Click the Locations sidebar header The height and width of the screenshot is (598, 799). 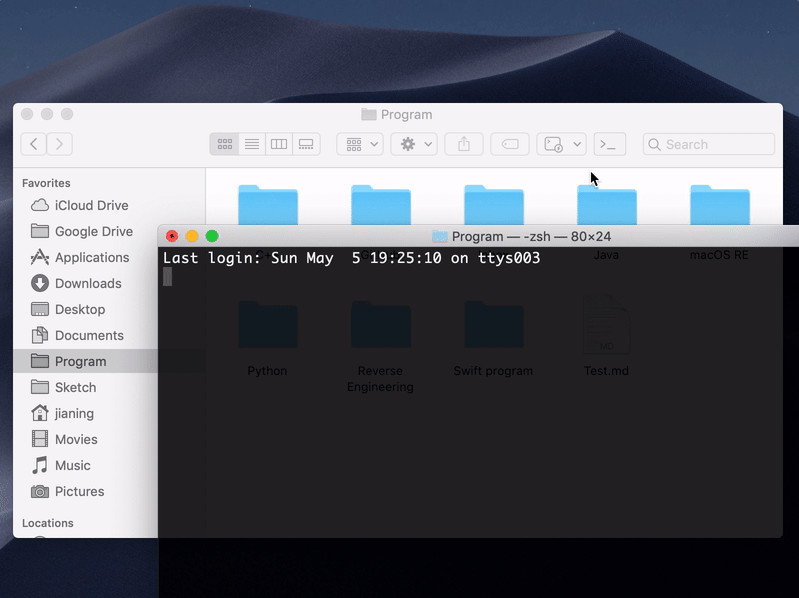47,523
